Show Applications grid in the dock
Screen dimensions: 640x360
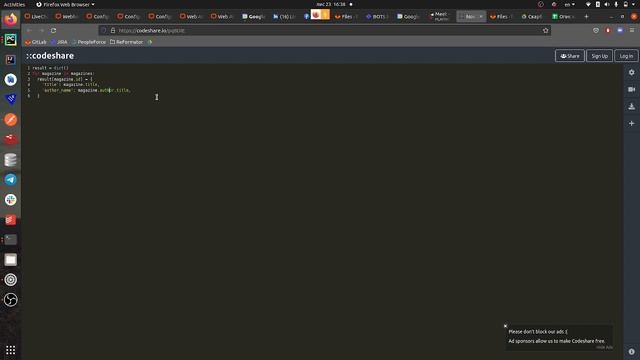[x=11, y=350]
